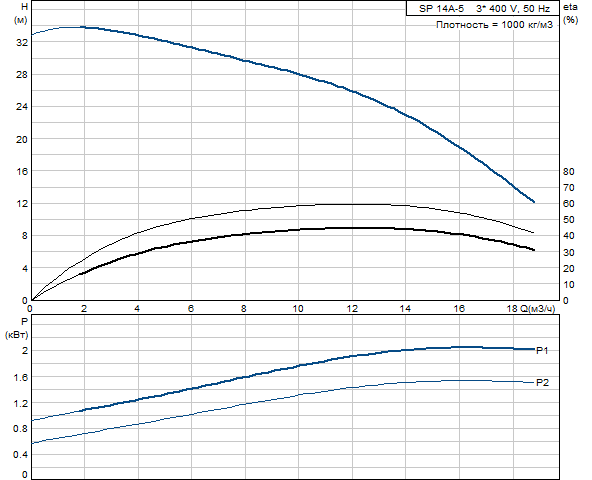Click the 0.4 tick on the power axis
This screenshot has width=592, height=480.
pos(20,455)
